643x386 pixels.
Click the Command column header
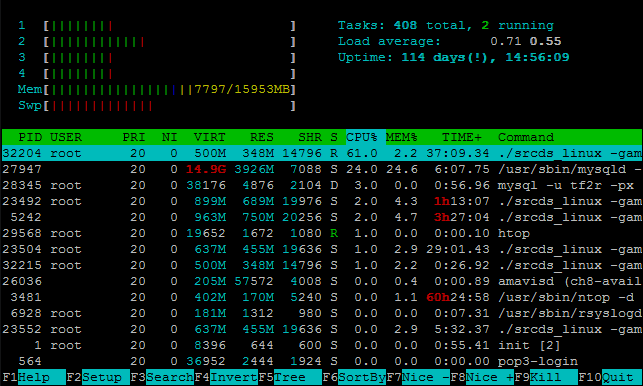click(526, 137)
